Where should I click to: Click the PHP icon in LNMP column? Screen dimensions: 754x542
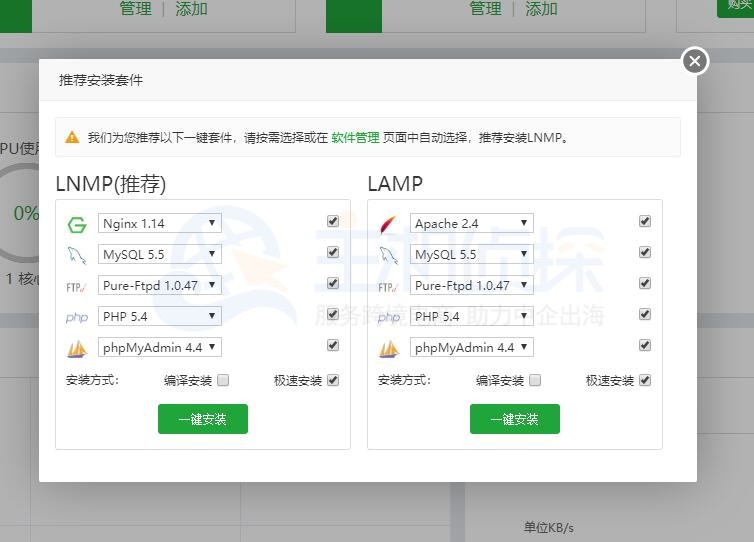tap(77, 317)
